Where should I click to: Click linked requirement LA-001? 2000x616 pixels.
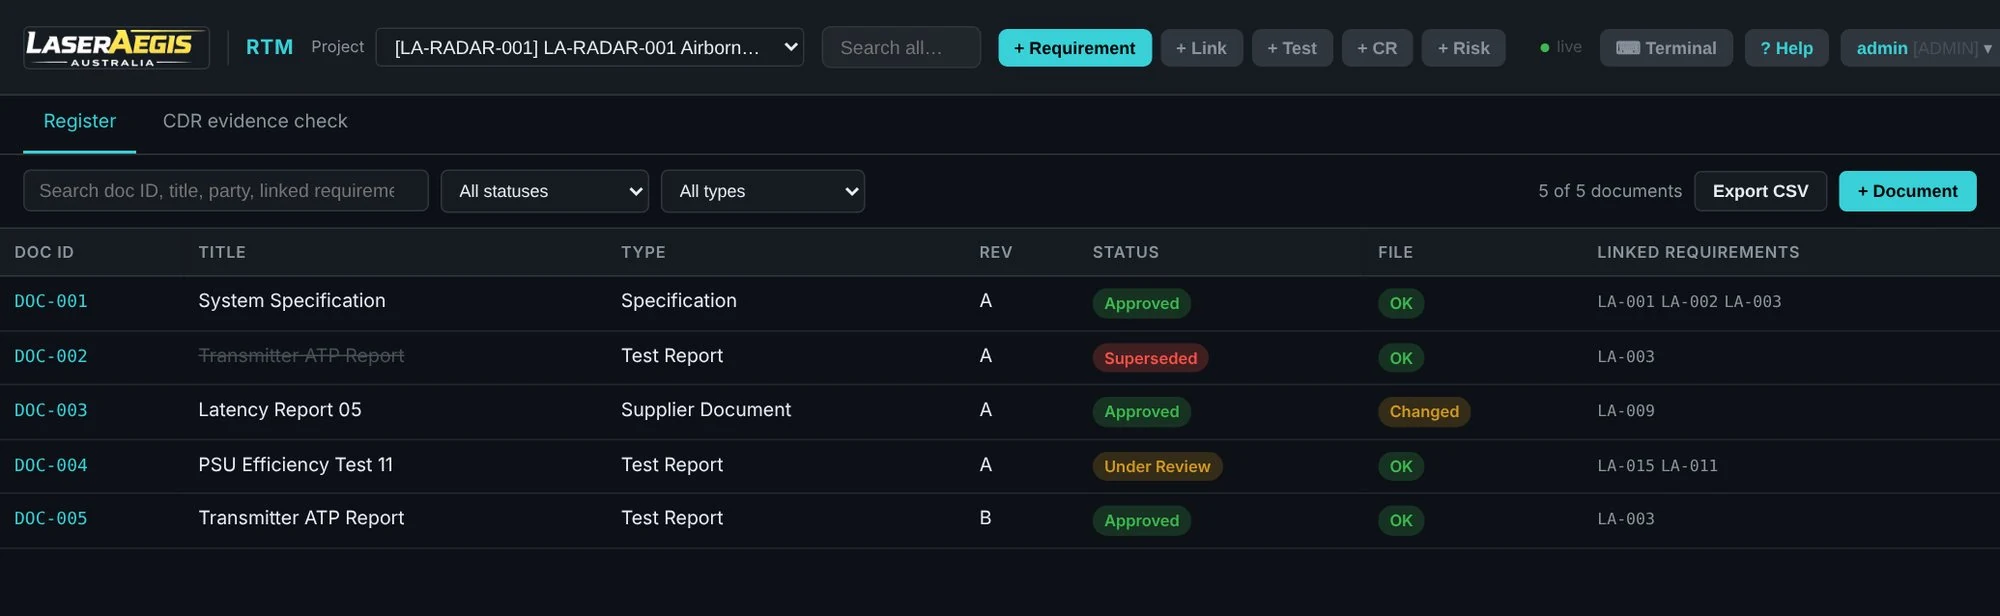[1626, 302]
